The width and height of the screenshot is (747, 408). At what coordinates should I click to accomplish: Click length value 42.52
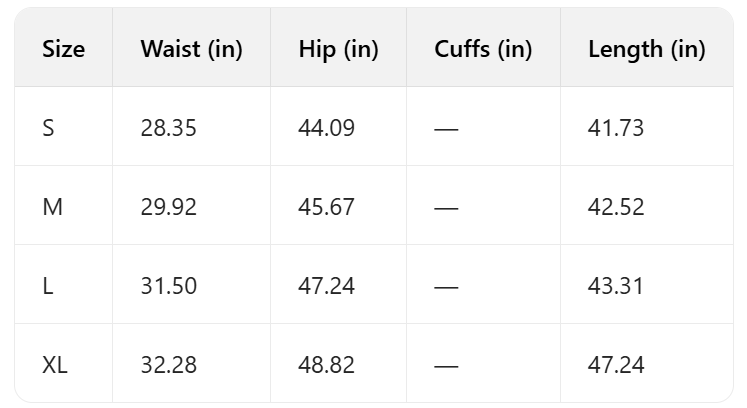616,207
